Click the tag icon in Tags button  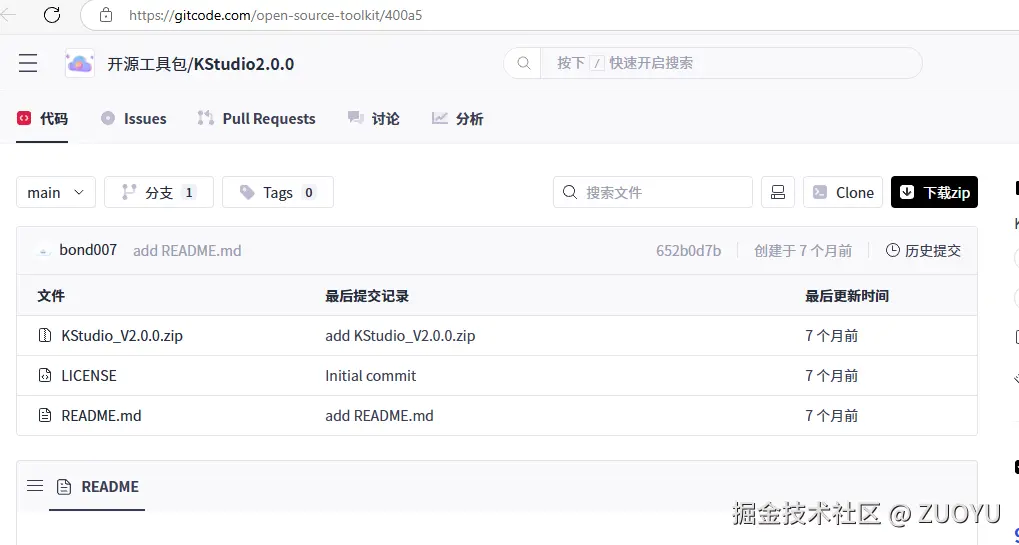pos(247,192)
